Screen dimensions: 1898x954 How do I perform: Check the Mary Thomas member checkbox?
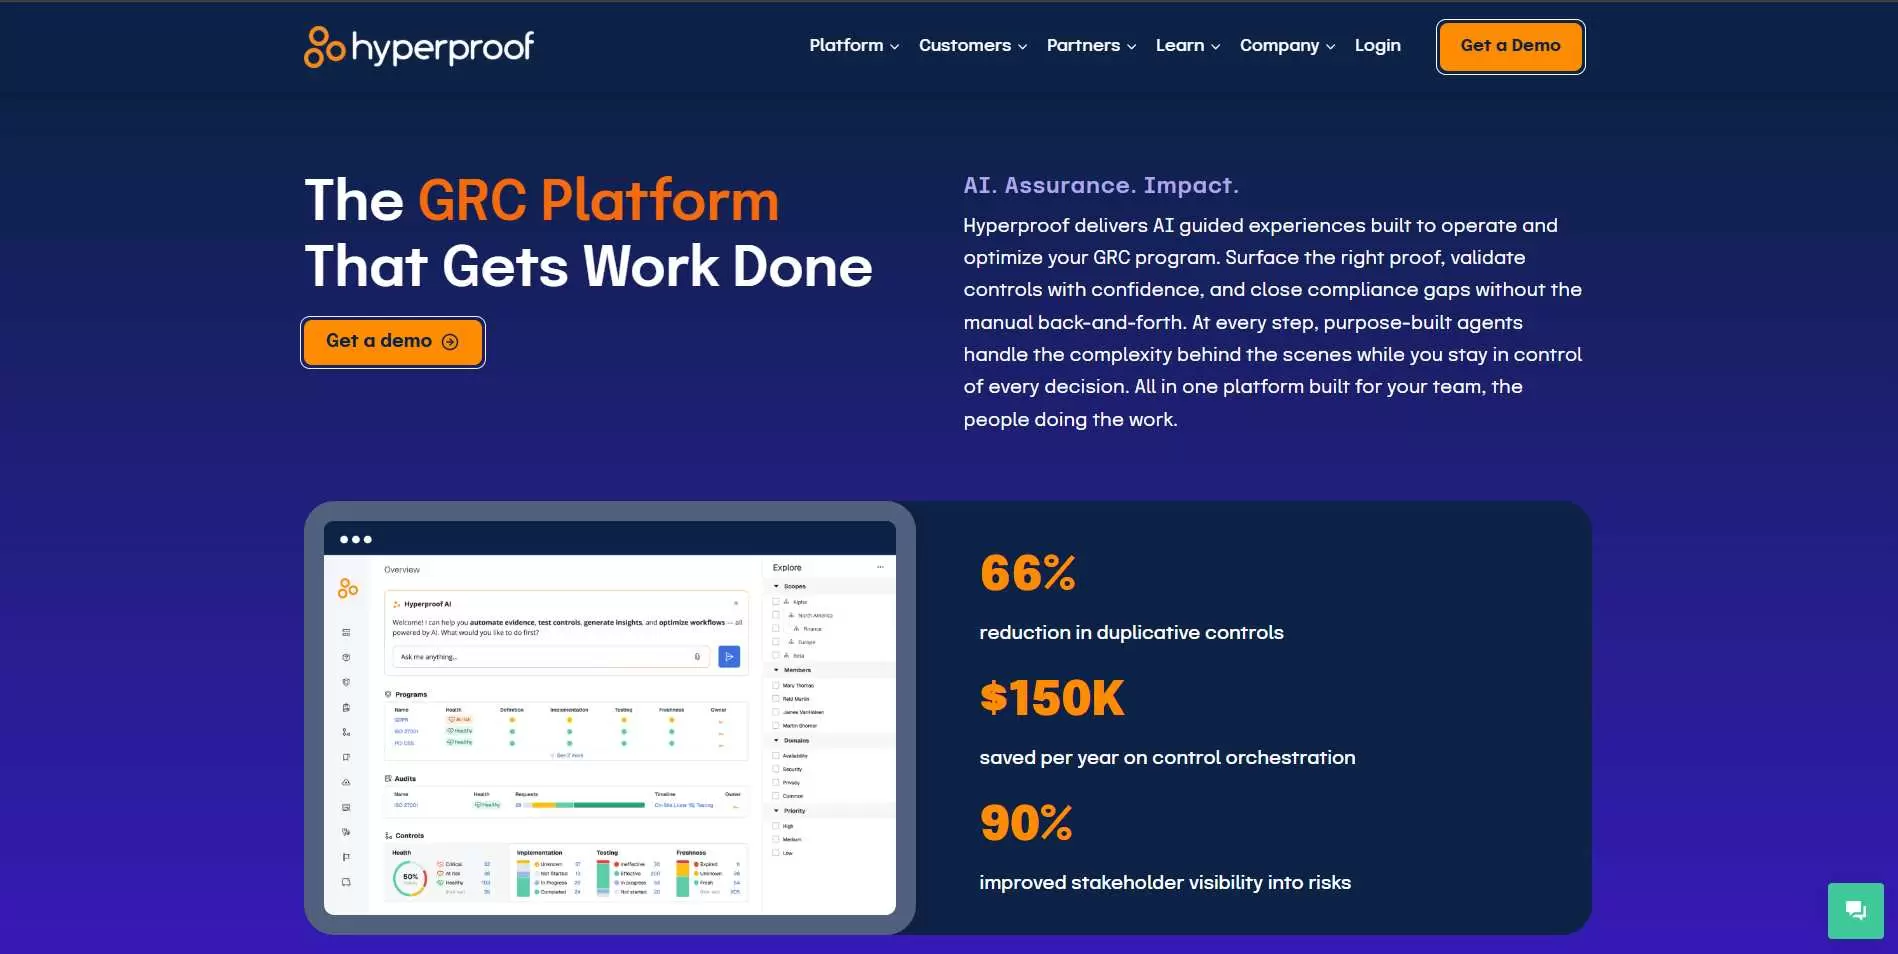776,685
